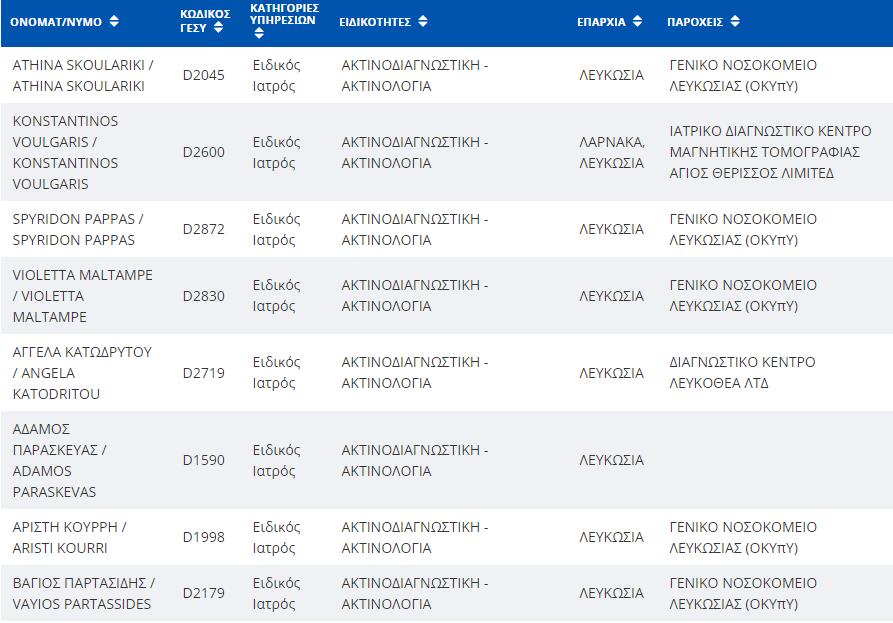Click ΔΙΑΓΝΩΣΤΙΚΟ ΚΕΝΤΡΟ ΛΕΥΚΟΘΕΑ ΛΤΔ provider
The height and width of the screenshot is (623, 893).
[x=742, y=372]
